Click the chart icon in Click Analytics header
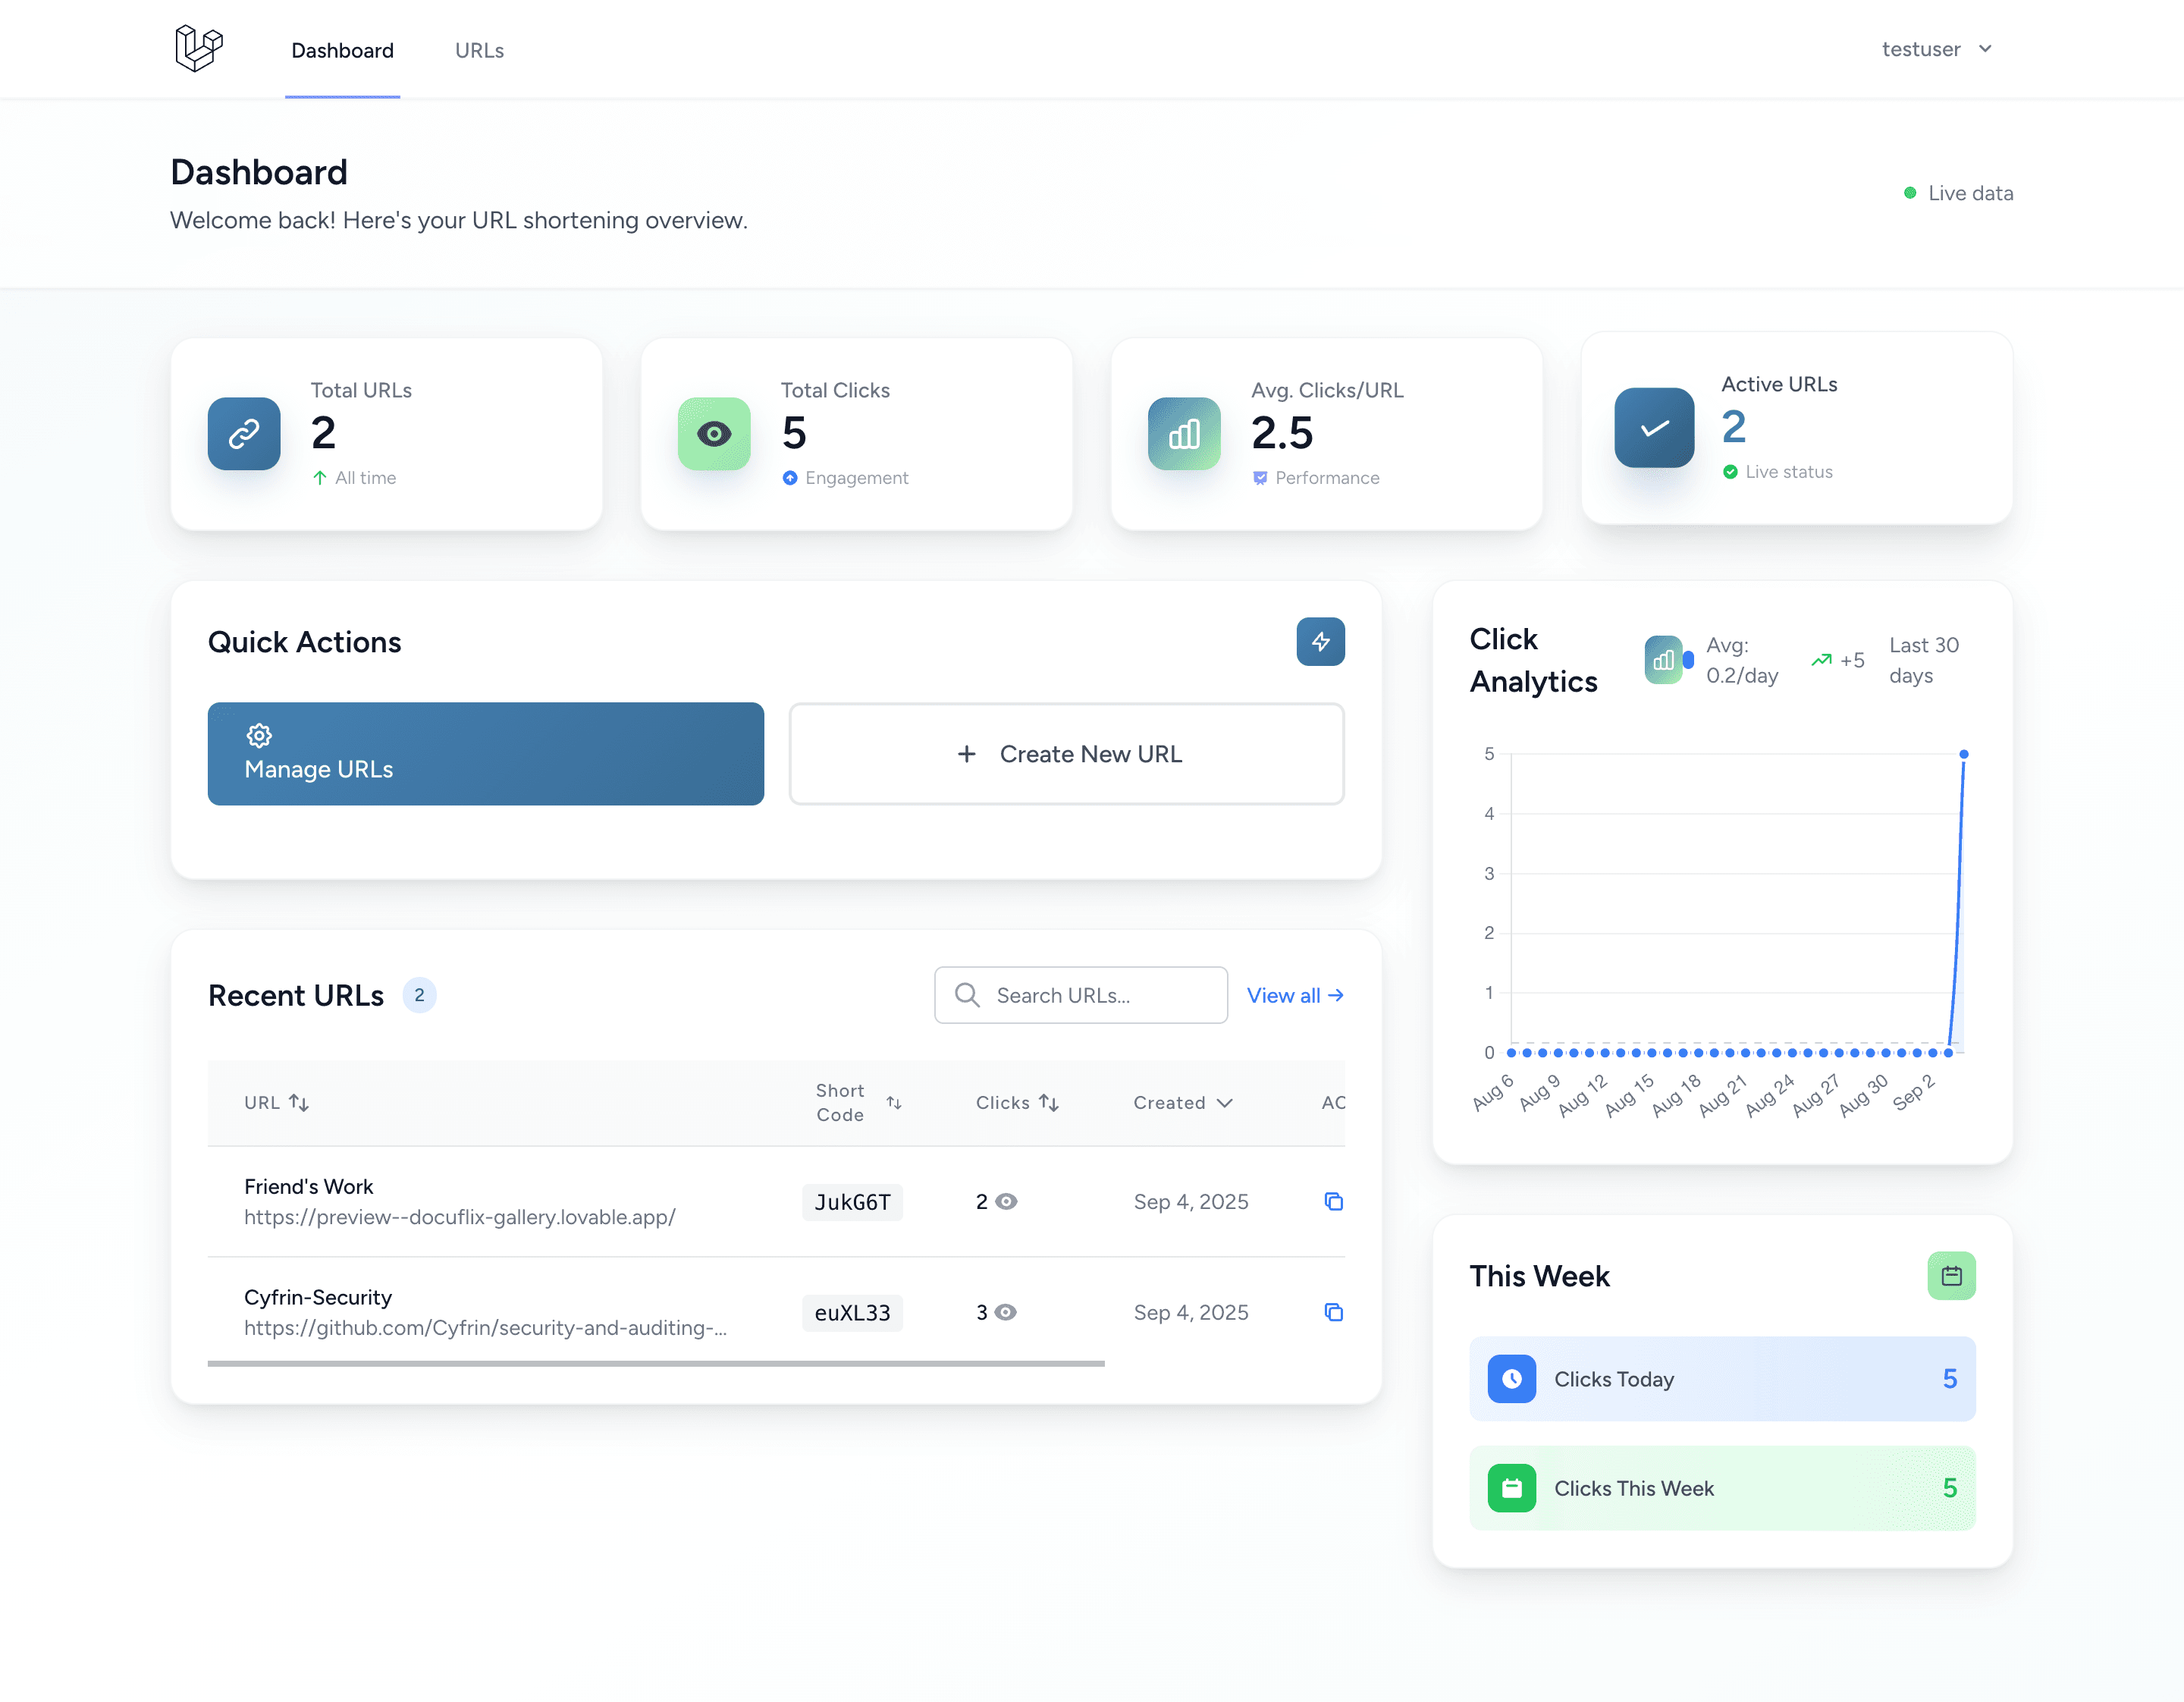The width and height of the screenshot is (2184, 1702). tap(1664, 659)
